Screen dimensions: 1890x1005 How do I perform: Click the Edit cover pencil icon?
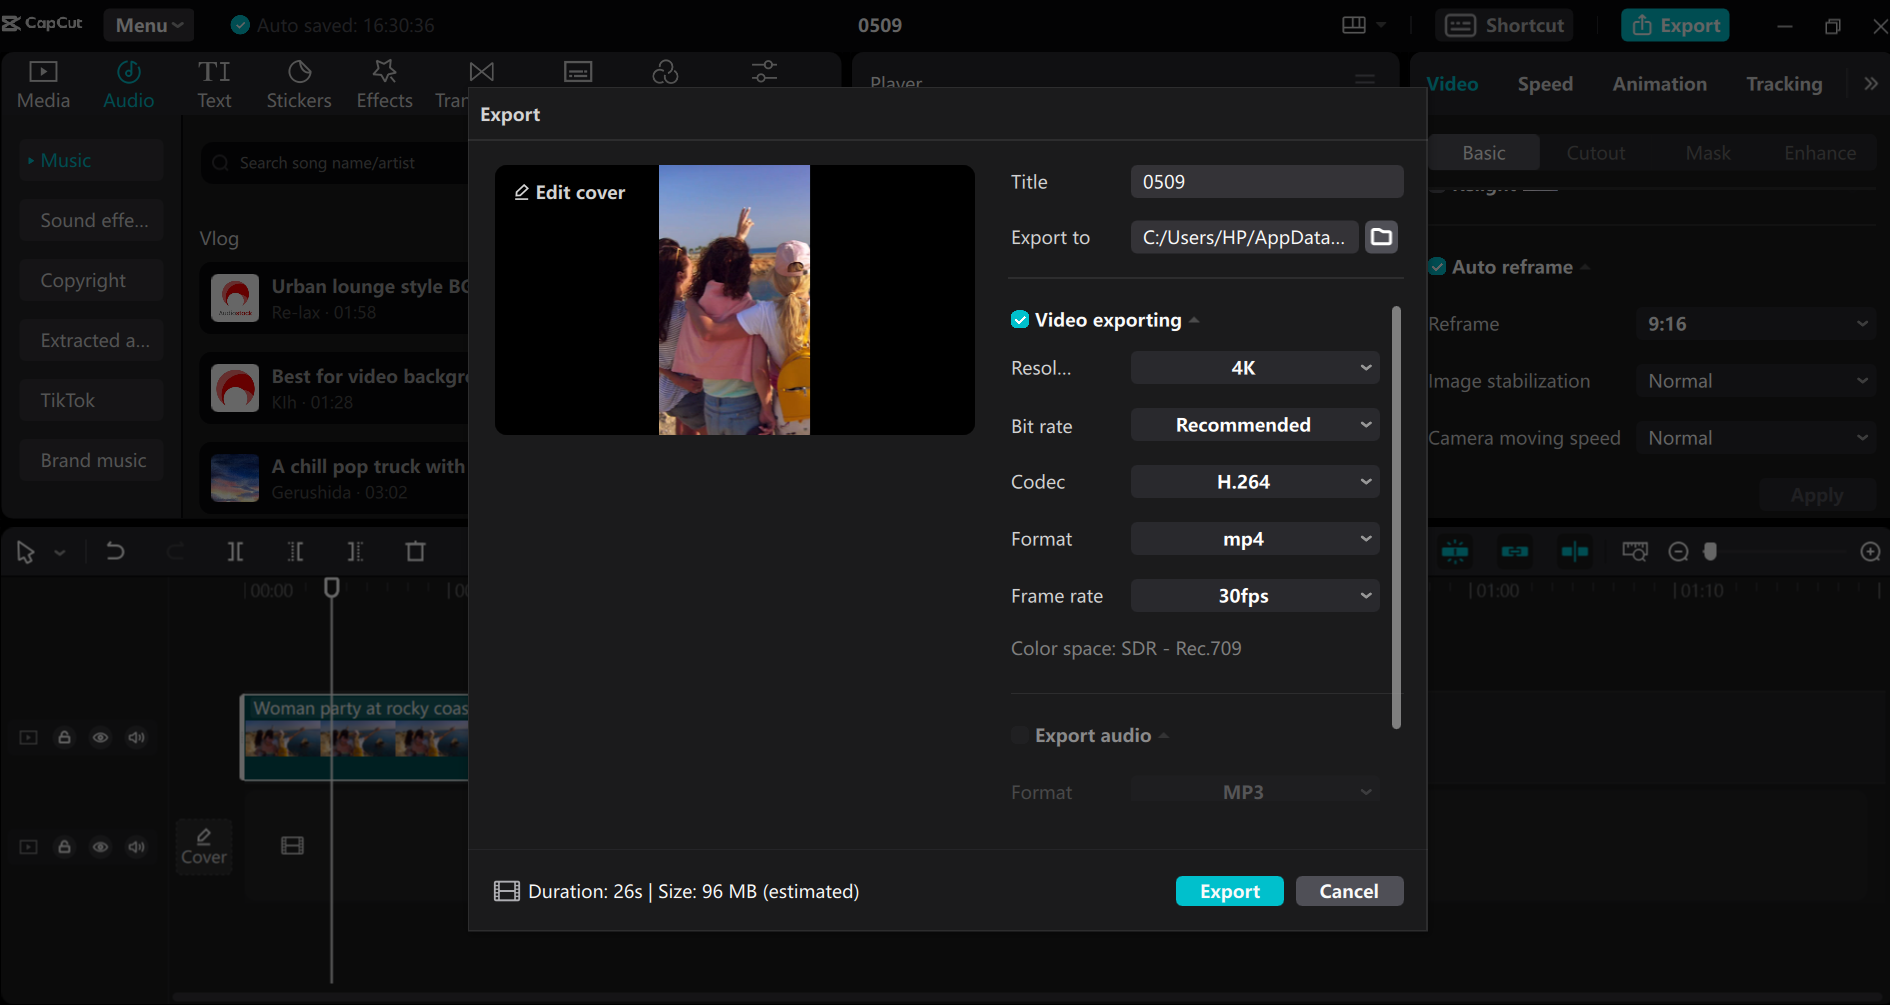pyautogui.click(x=522, y=192)
